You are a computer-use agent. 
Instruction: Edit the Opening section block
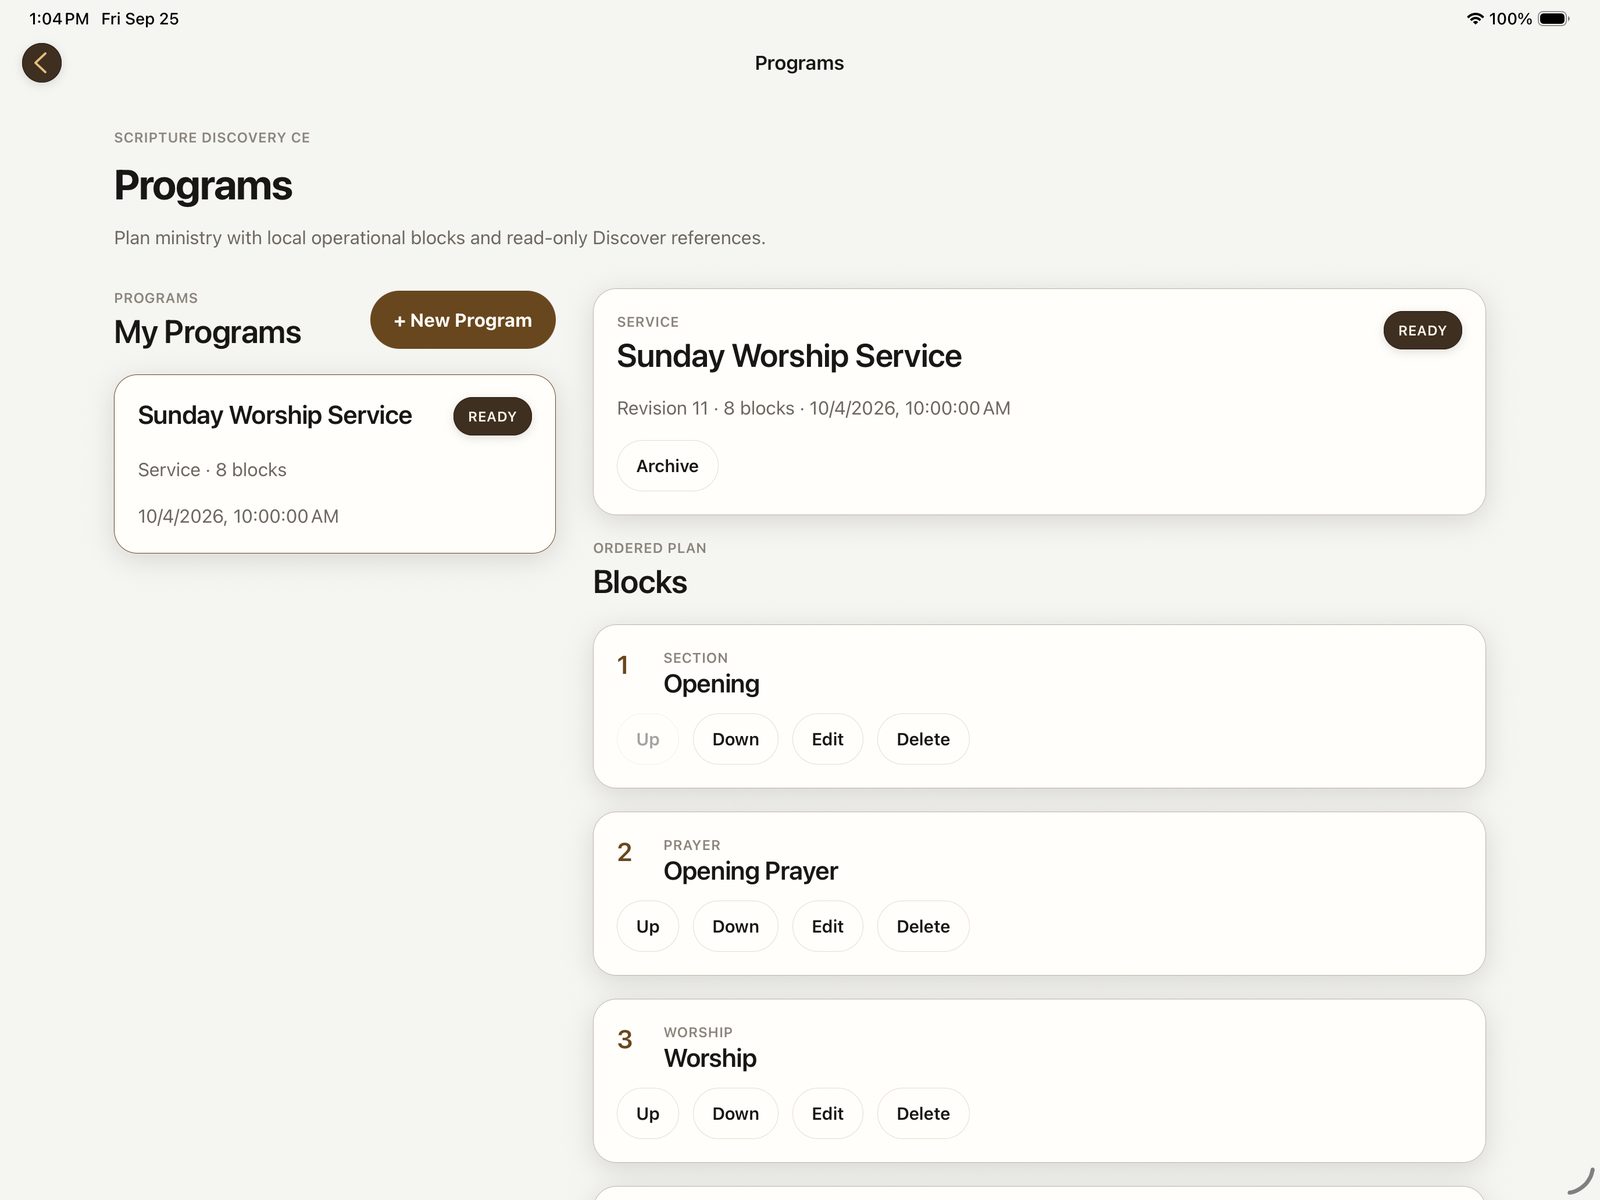[x=828, y=739]
